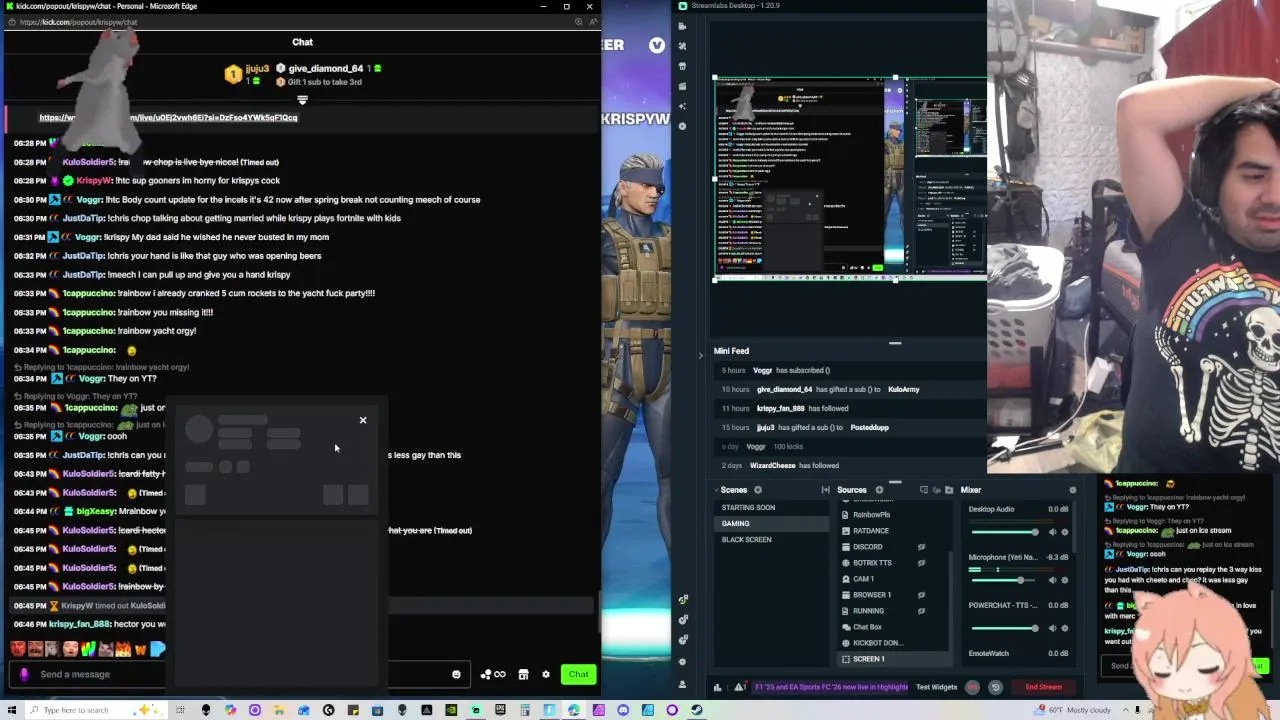Viewport: 1280px width, 720px height.
Task: Collapse the Streamlabs side panel arrow
Action: click(700, 355)
